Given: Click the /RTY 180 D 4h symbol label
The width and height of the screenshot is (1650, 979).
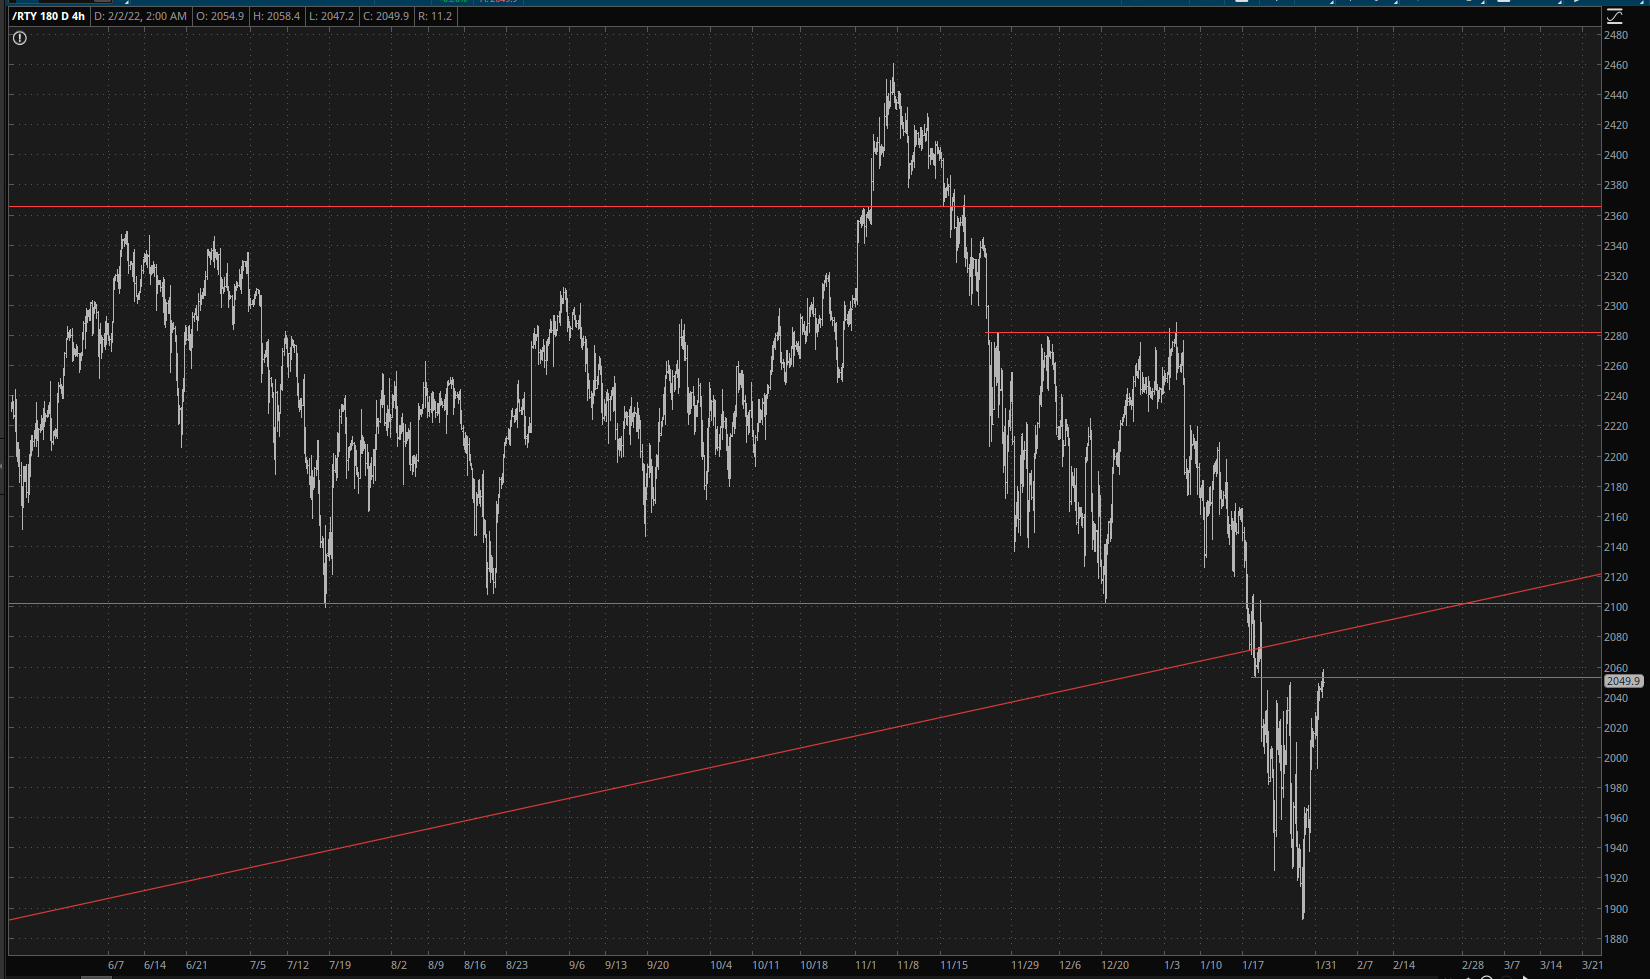Looking at the screenshot, I should 48,16.
